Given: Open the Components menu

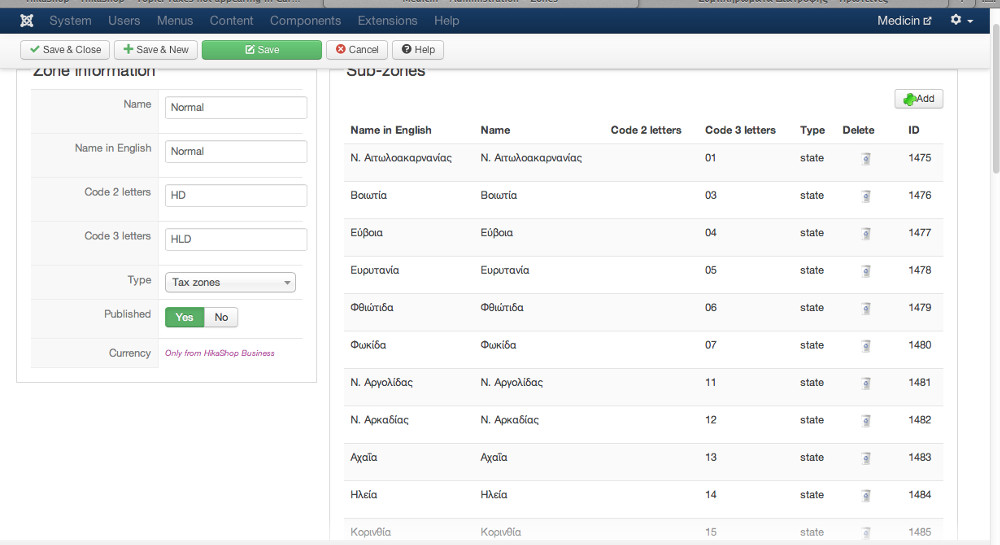Looking at the screenshot, I should pos(305,20).
